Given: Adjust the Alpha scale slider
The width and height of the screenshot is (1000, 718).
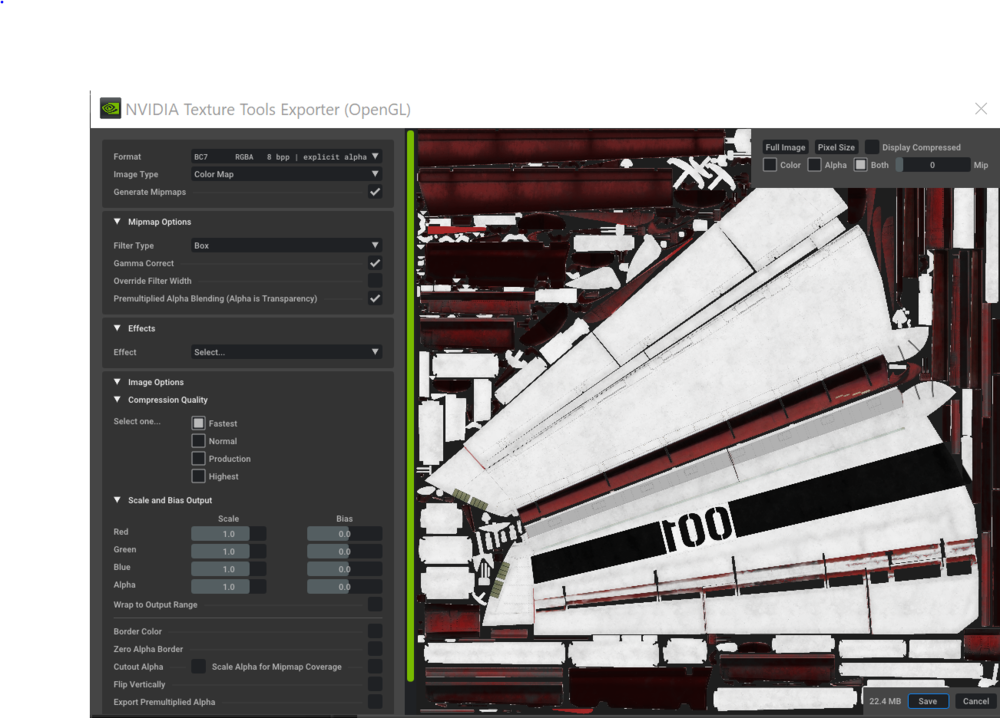Looking at the screenshot, I should click(x=229, y=587).
